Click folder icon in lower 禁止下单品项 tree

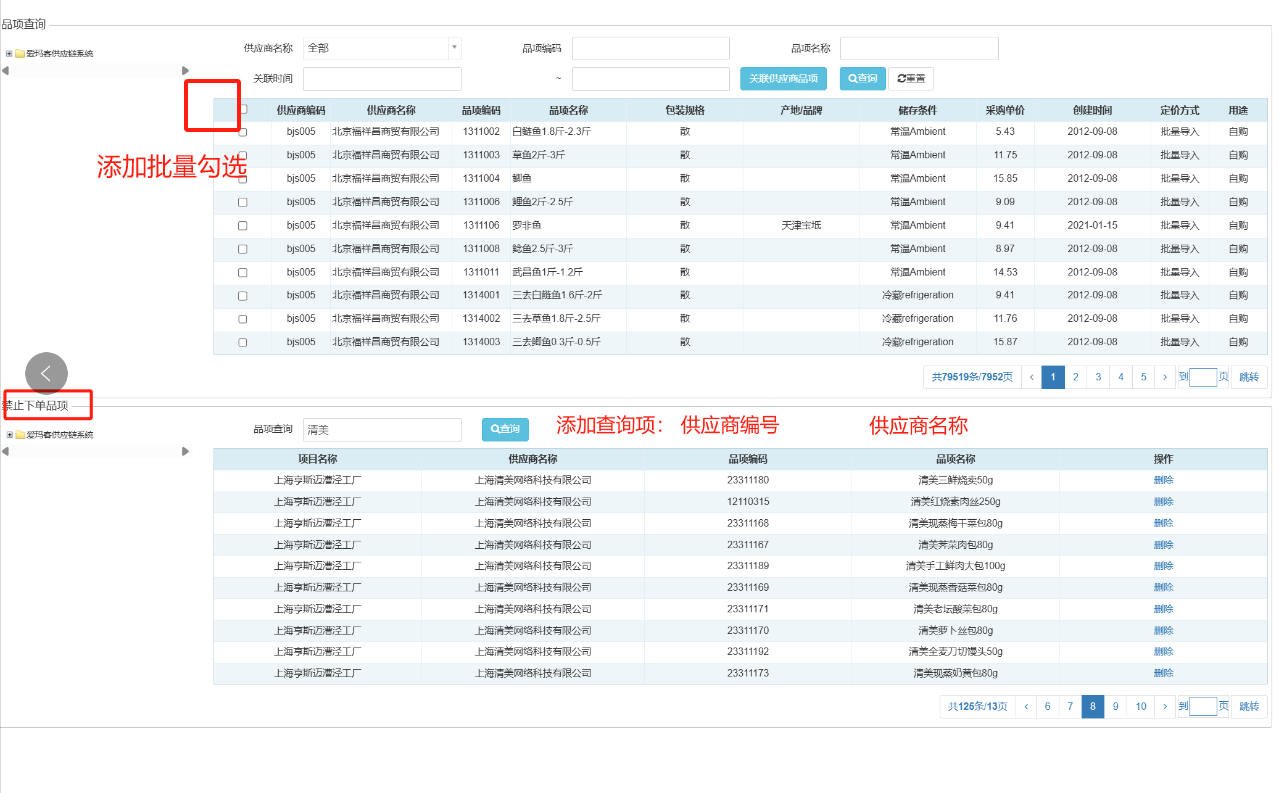click(20, 434)
